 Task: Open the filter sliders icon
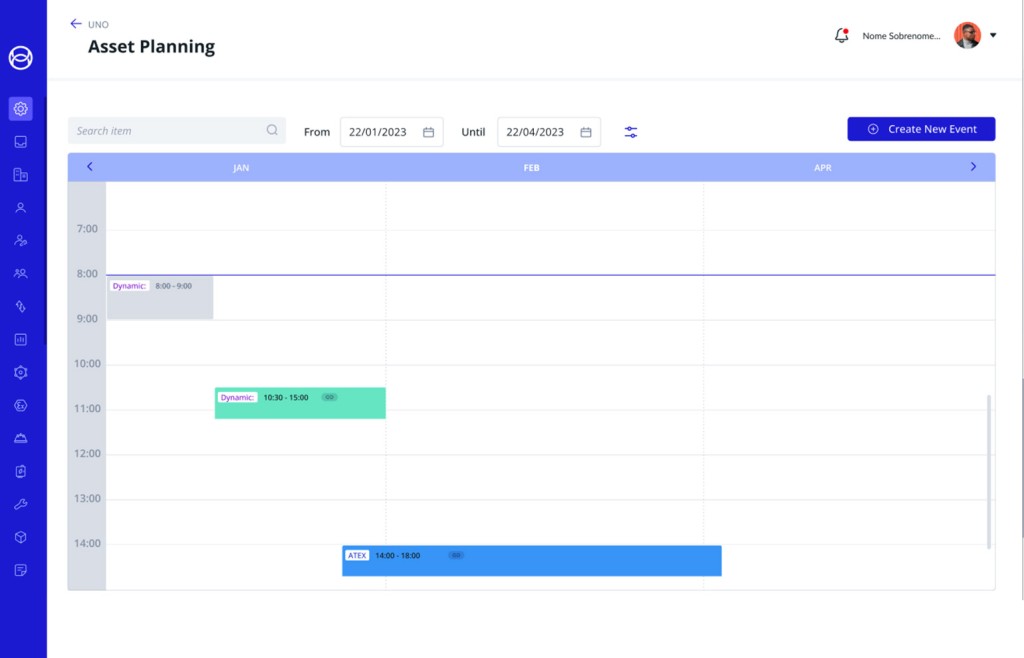tap(631, 132)
